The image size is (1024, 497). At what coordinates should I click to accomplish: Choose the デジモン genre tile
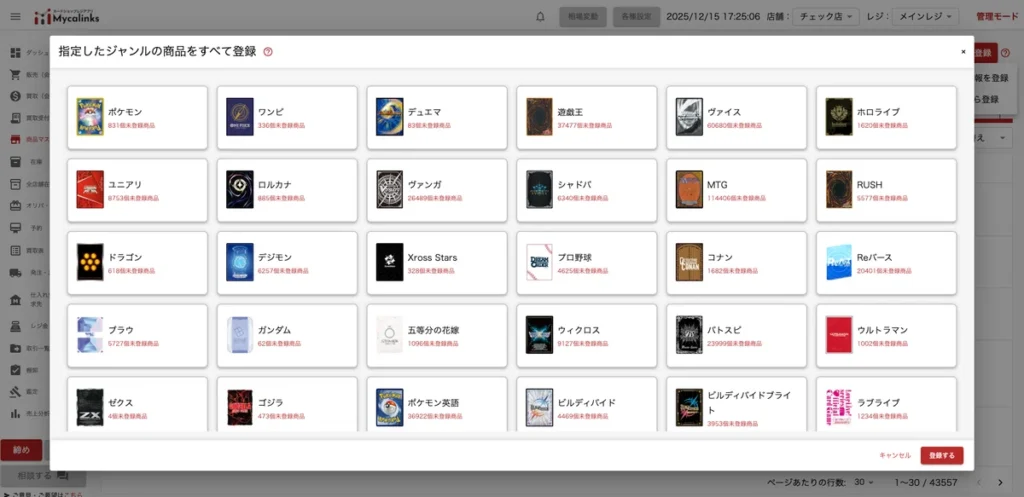287,262
